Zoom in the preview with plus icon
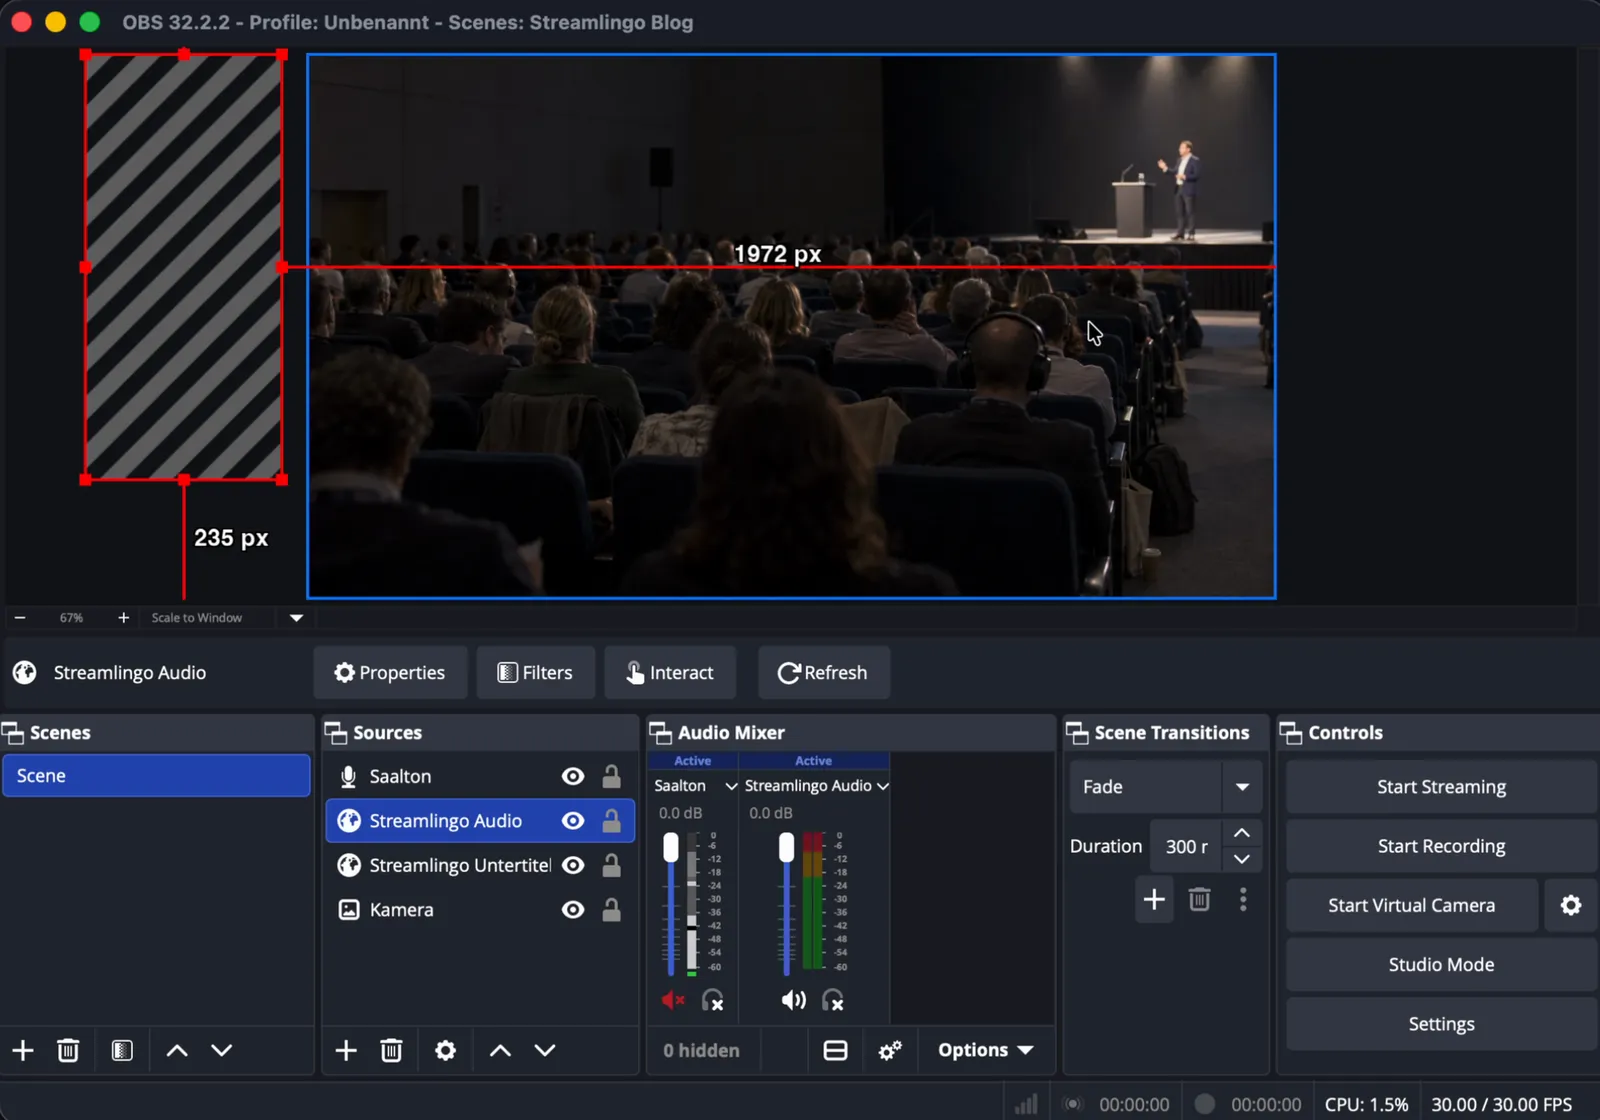Image resolution: width=1600 pixels, height=1120 pixels. click(x=123, y=618)
